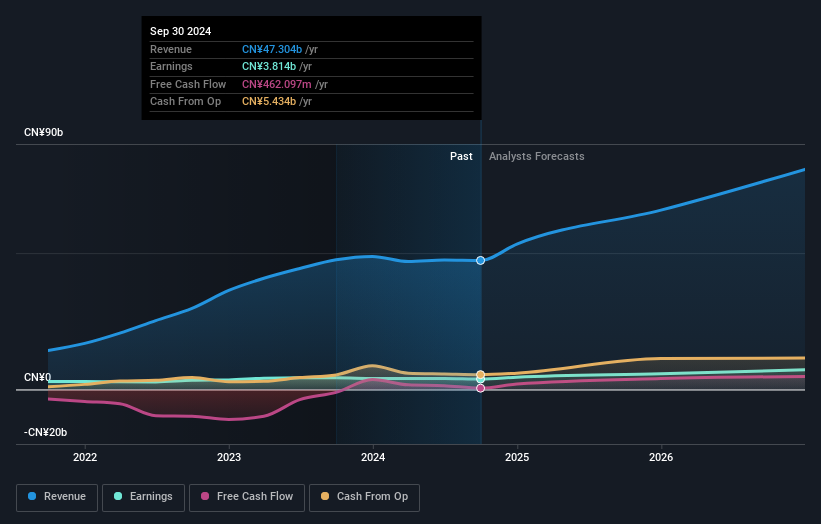This screenshot has width=821, height=524.
Task: Click the Cash From Op row label in tooltip
Action: (185, 102)
